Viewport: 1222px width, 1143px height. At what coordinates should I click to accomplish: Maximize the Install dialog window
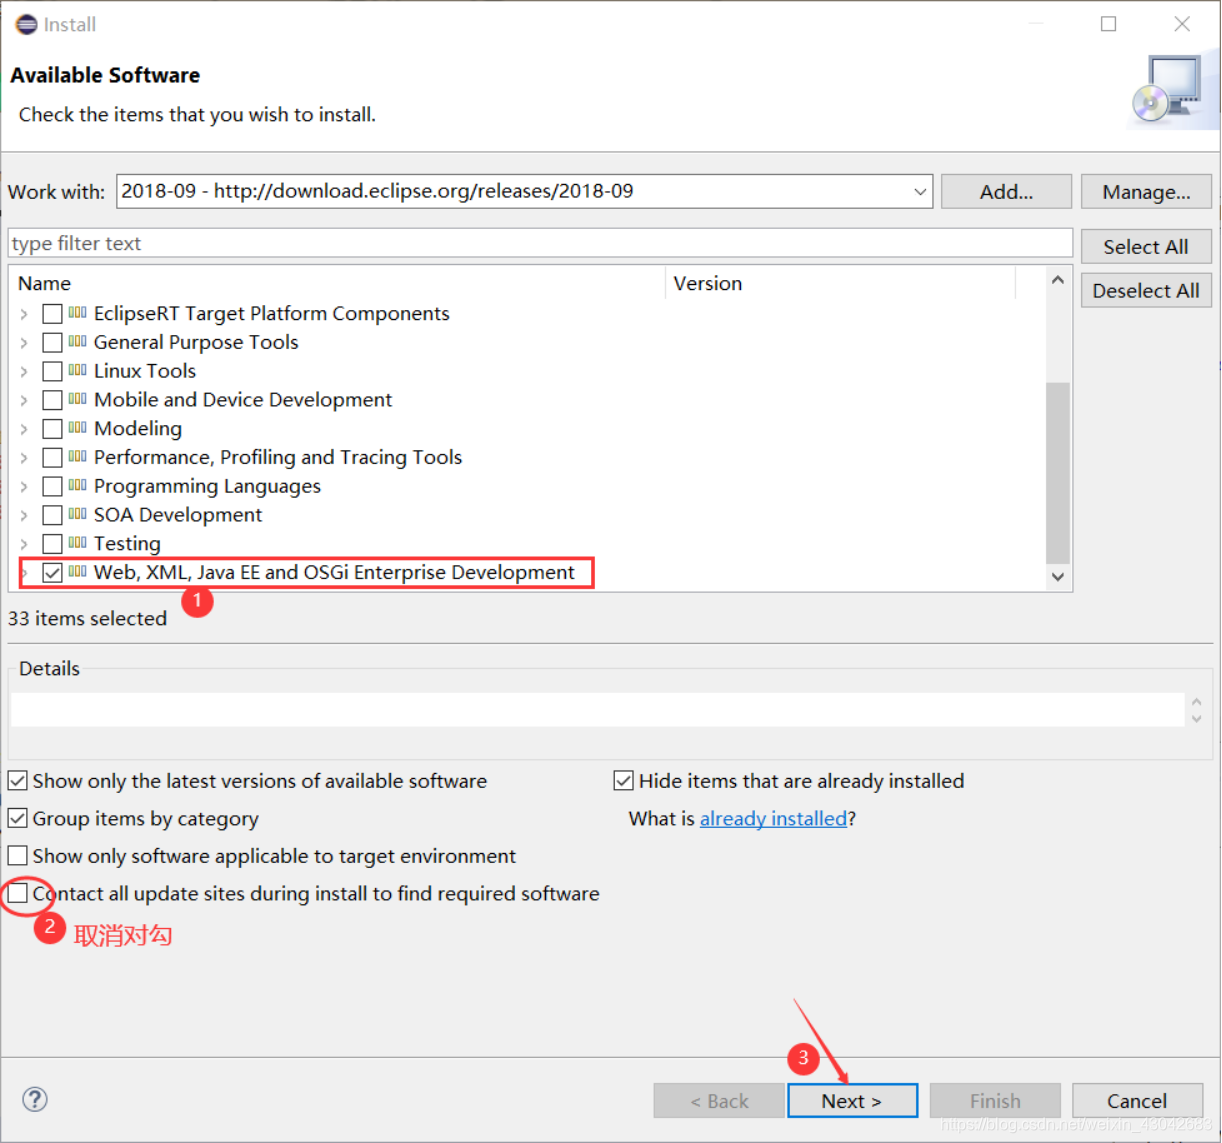pyautogui.click(x=1109, y=24)
